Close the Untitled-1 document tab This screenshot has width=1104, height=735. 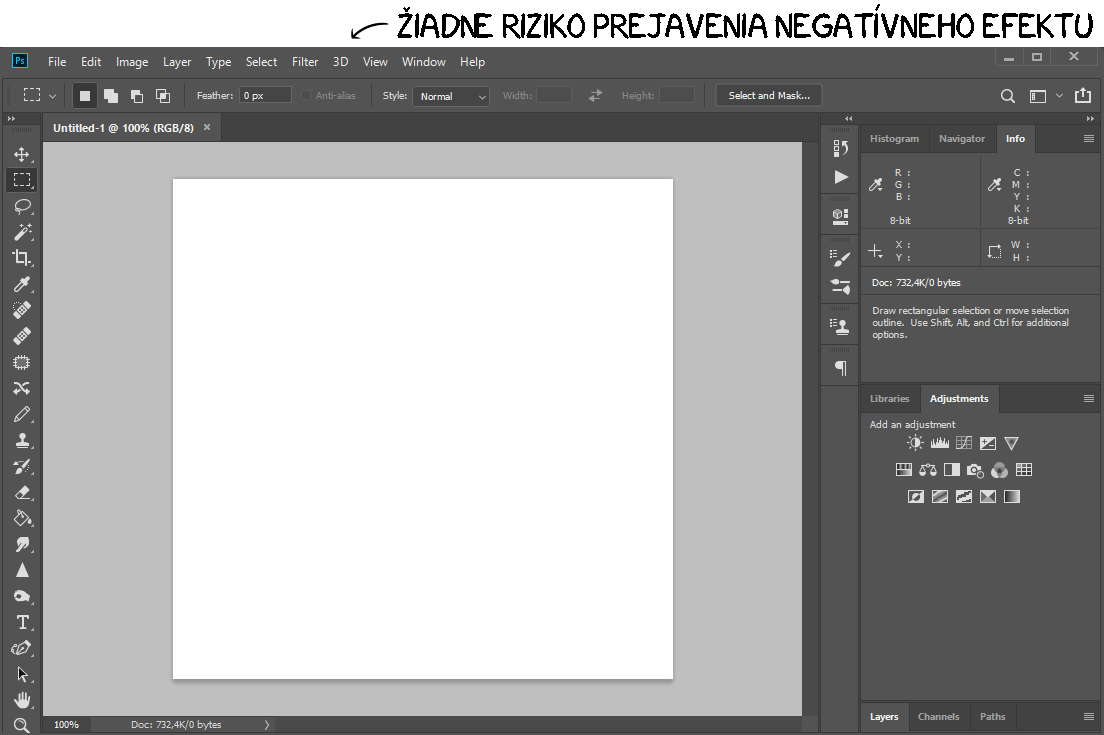click(207, 128)
